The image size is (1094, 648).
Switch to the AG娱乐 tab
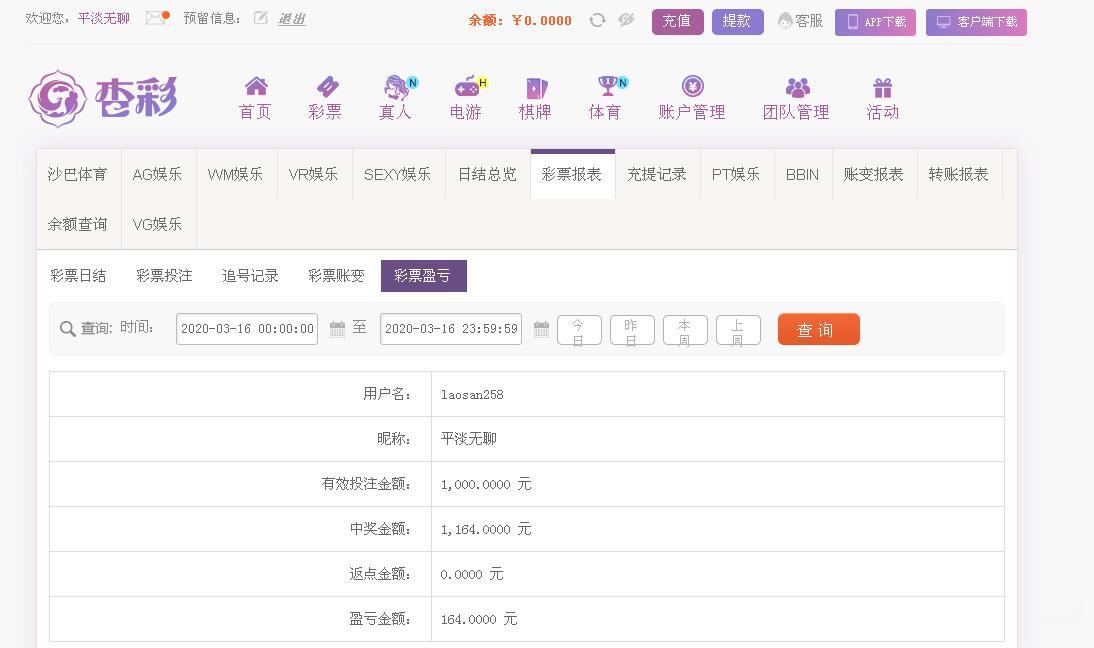tap(158, 174)
